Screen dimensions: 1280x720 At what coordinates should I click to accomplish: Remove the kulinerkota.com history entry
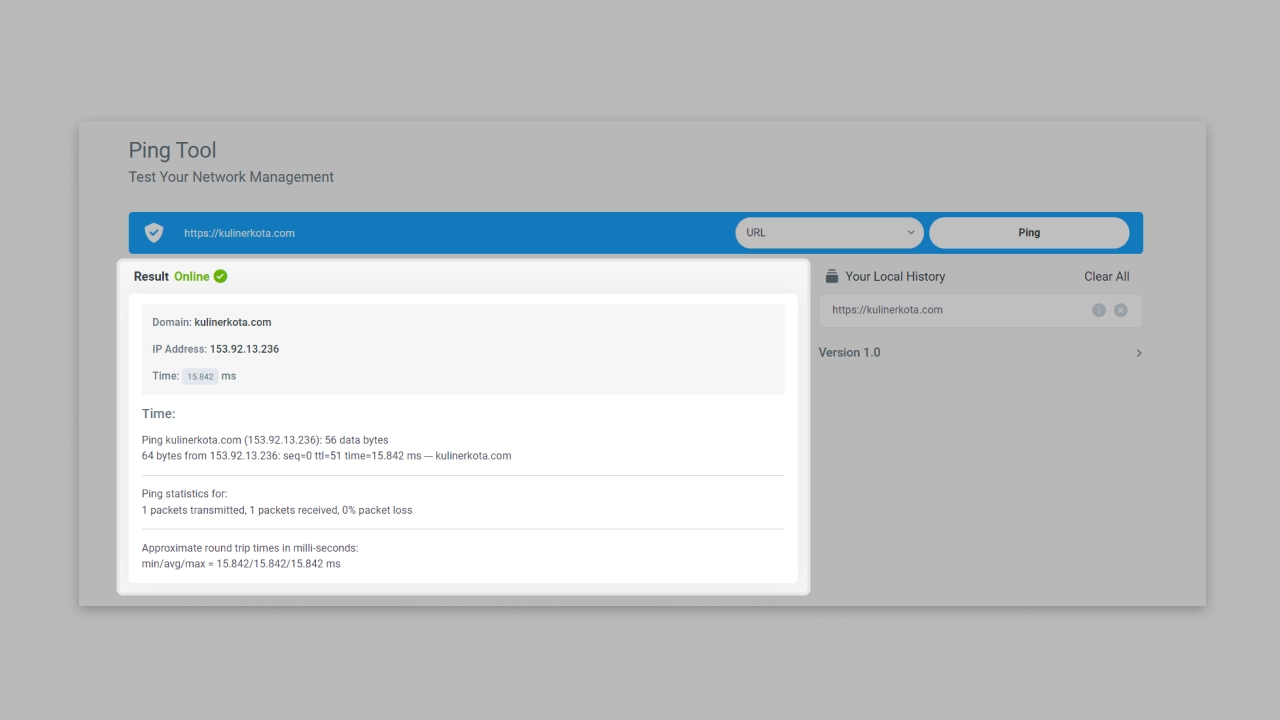1121,310
